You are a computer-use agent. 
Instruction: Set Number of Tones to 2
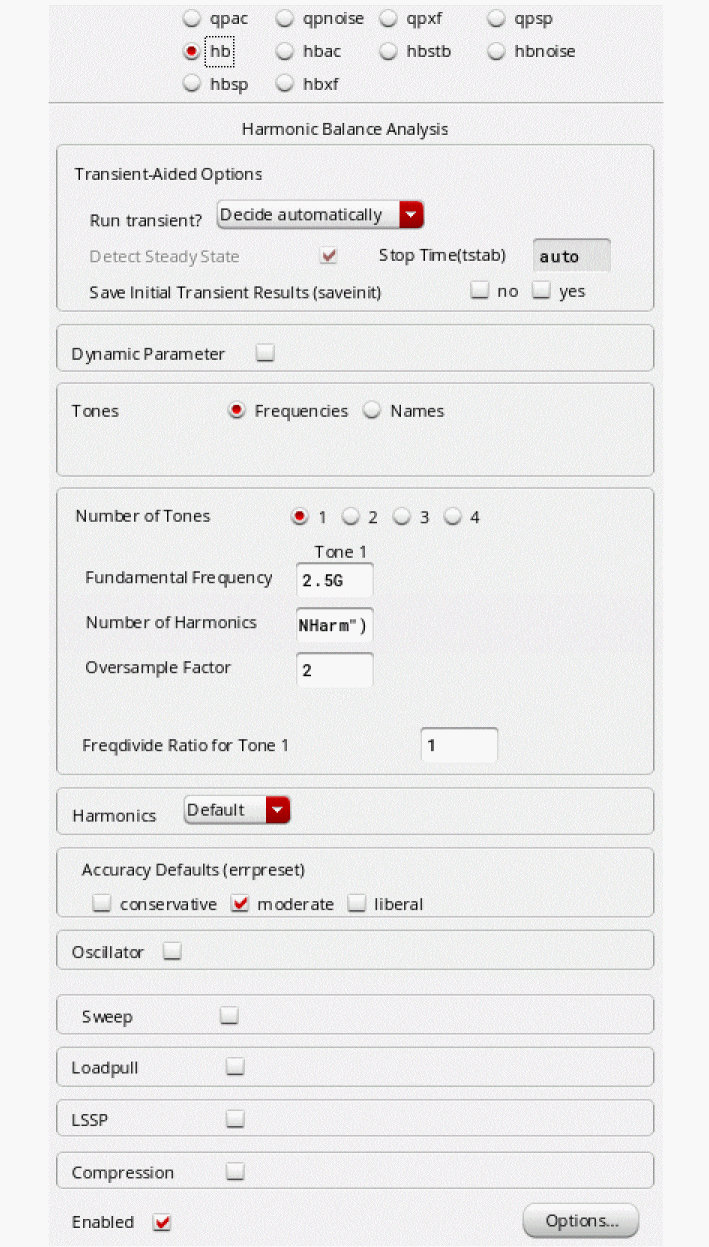click(351, 517)
